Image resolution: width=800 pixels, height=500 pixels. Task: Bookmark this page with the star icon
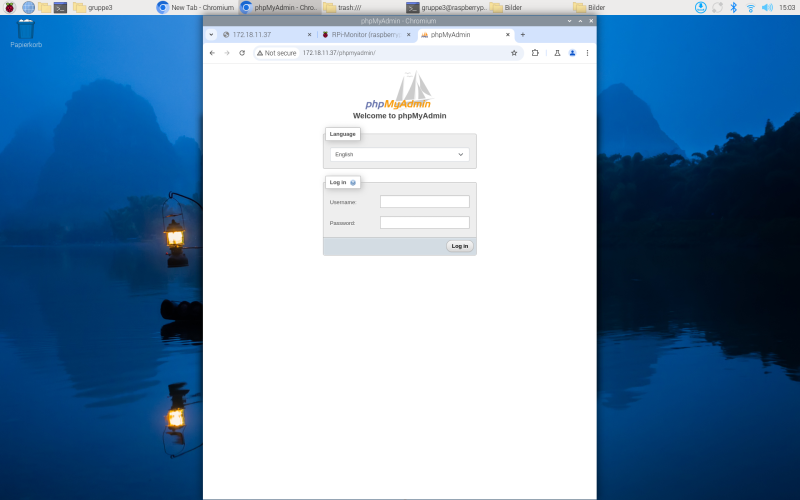[x=514, y=53]
